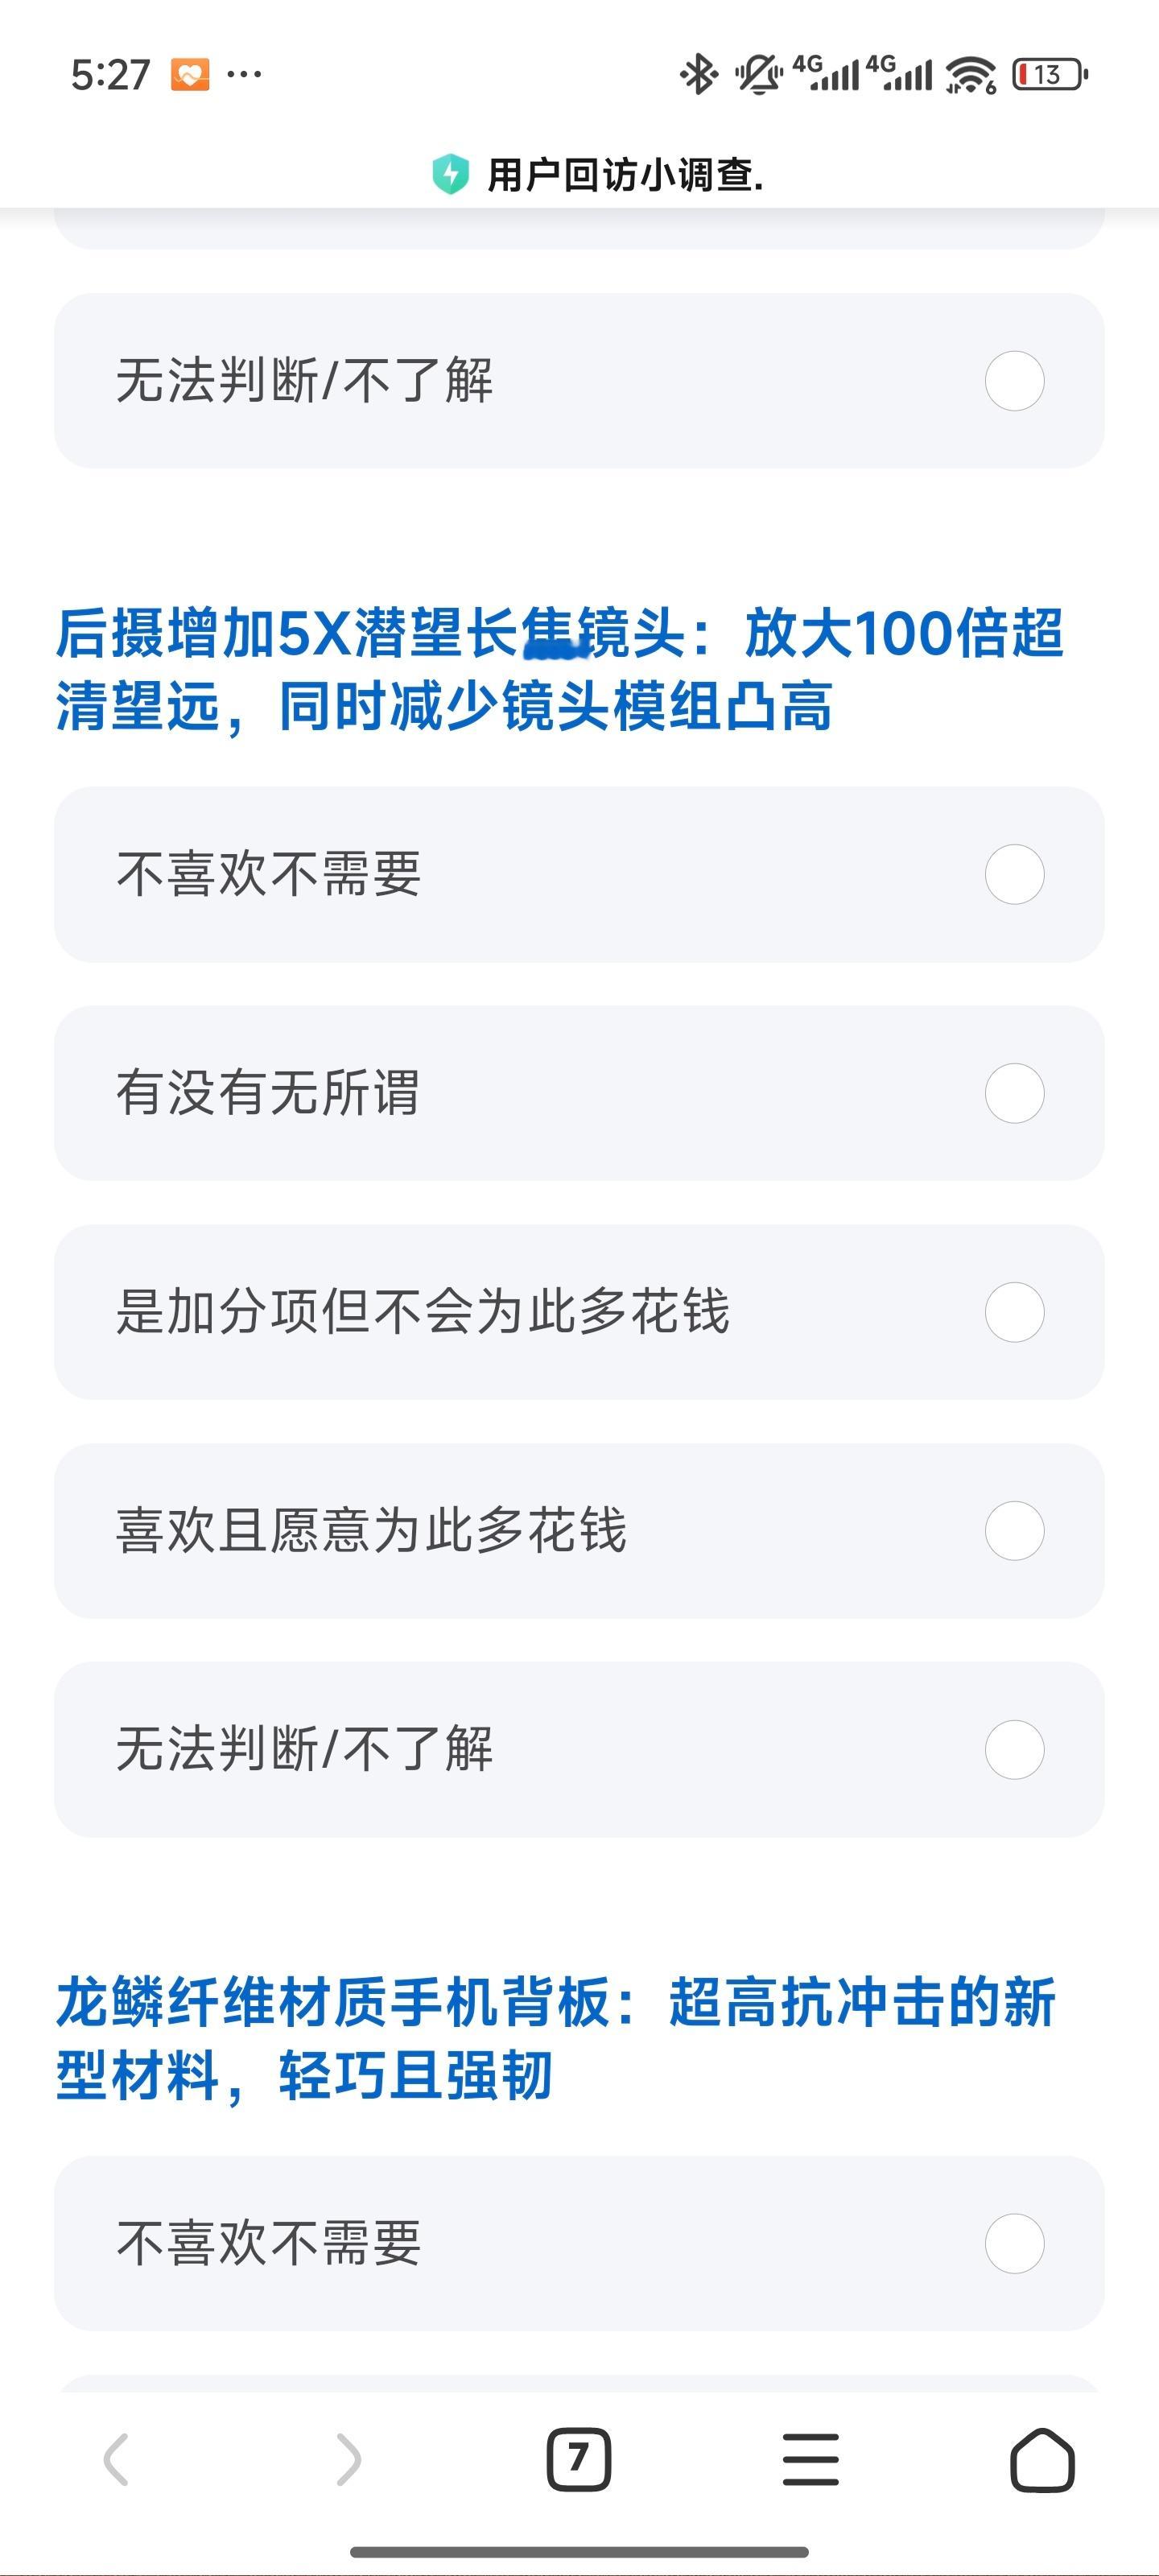This screenshot has width=1159, height=2576.
Task: Tap the 用户回访小调查 page title
Action: coord(625,175)
